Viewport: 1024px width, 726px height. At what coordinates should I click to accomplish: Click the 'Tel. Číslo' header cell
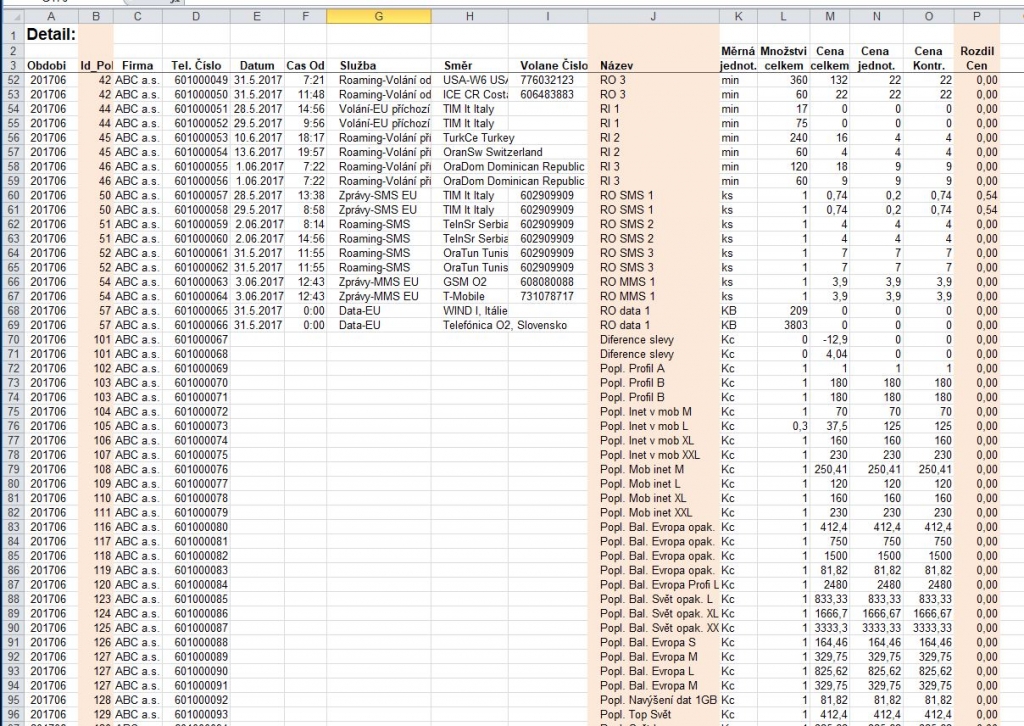[x=196, y=65]
